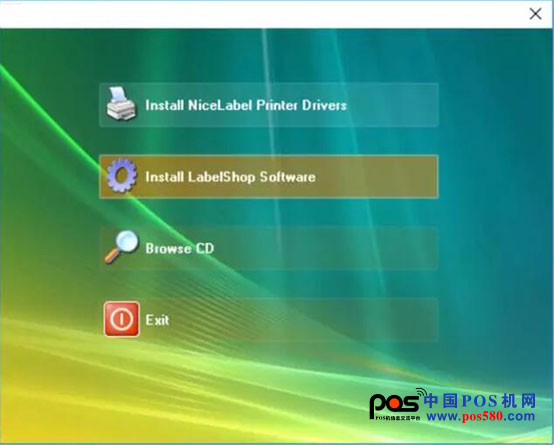Open Browse CD option text
554x445 pixels.
click(179, 248)
